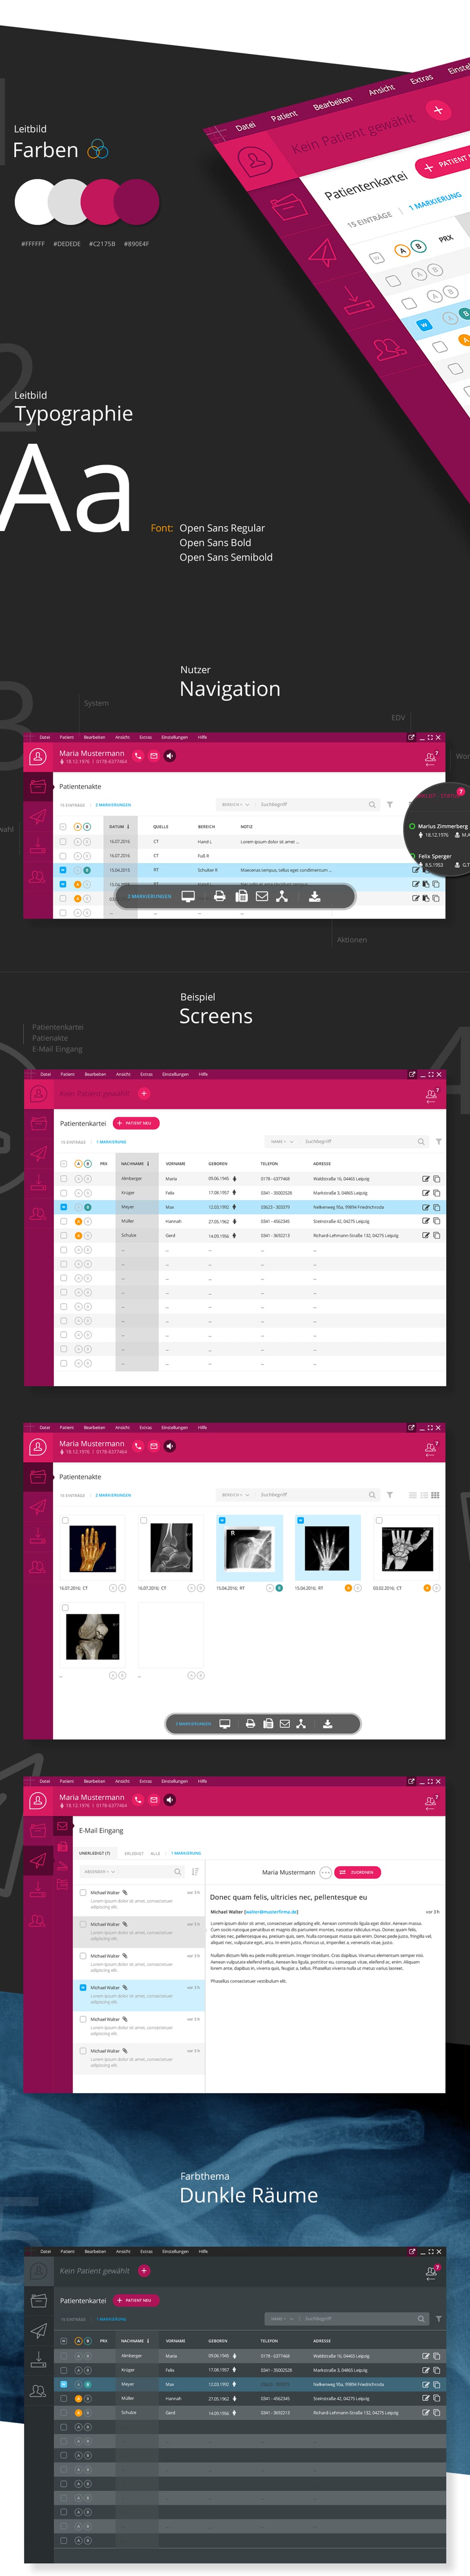This screenshot has width=470, height=2576.
Task: Click the paper plane sidebar icon in light Patientenkartei
Action: click(38, 1153)
